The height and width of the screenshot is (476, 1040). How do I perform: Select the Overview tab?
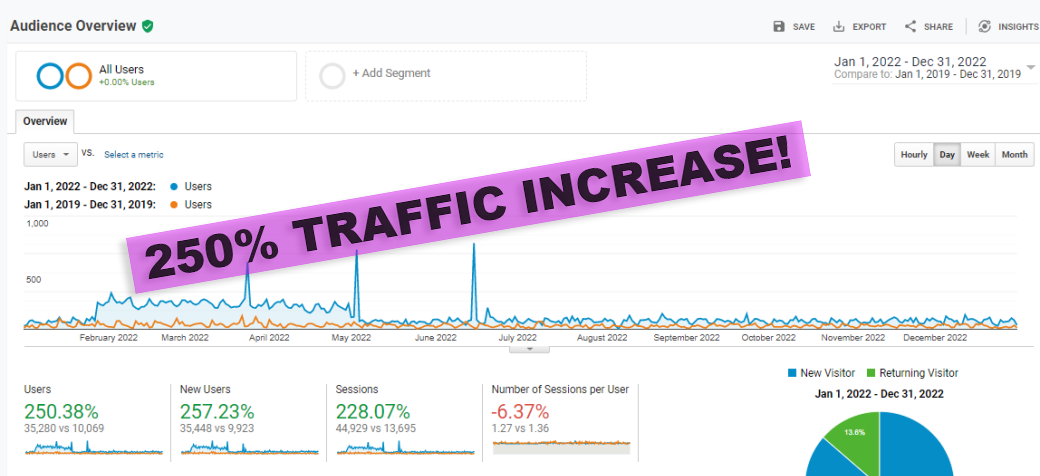[x=45, y=122]
